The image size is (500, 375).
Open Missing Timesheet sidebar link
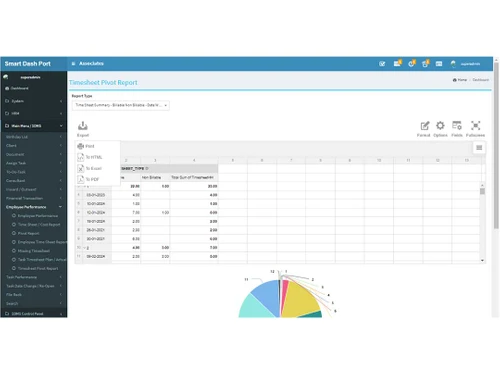pos(34,251)
